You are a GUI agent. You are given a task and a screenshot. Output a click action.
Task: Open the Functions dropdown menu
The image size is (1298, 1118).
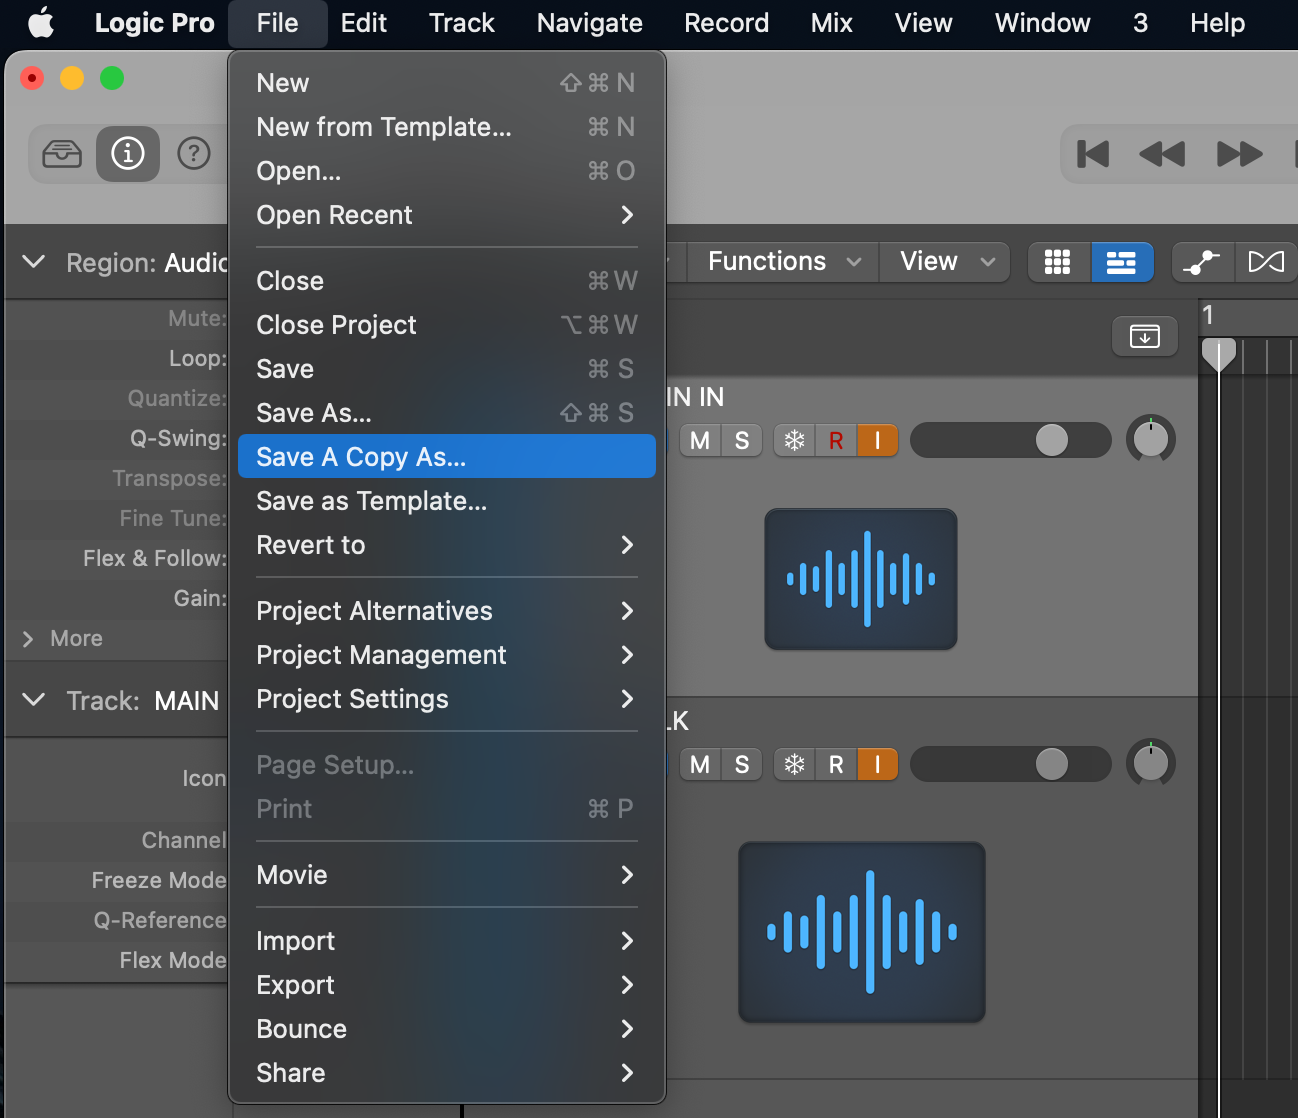coord(784,262)
